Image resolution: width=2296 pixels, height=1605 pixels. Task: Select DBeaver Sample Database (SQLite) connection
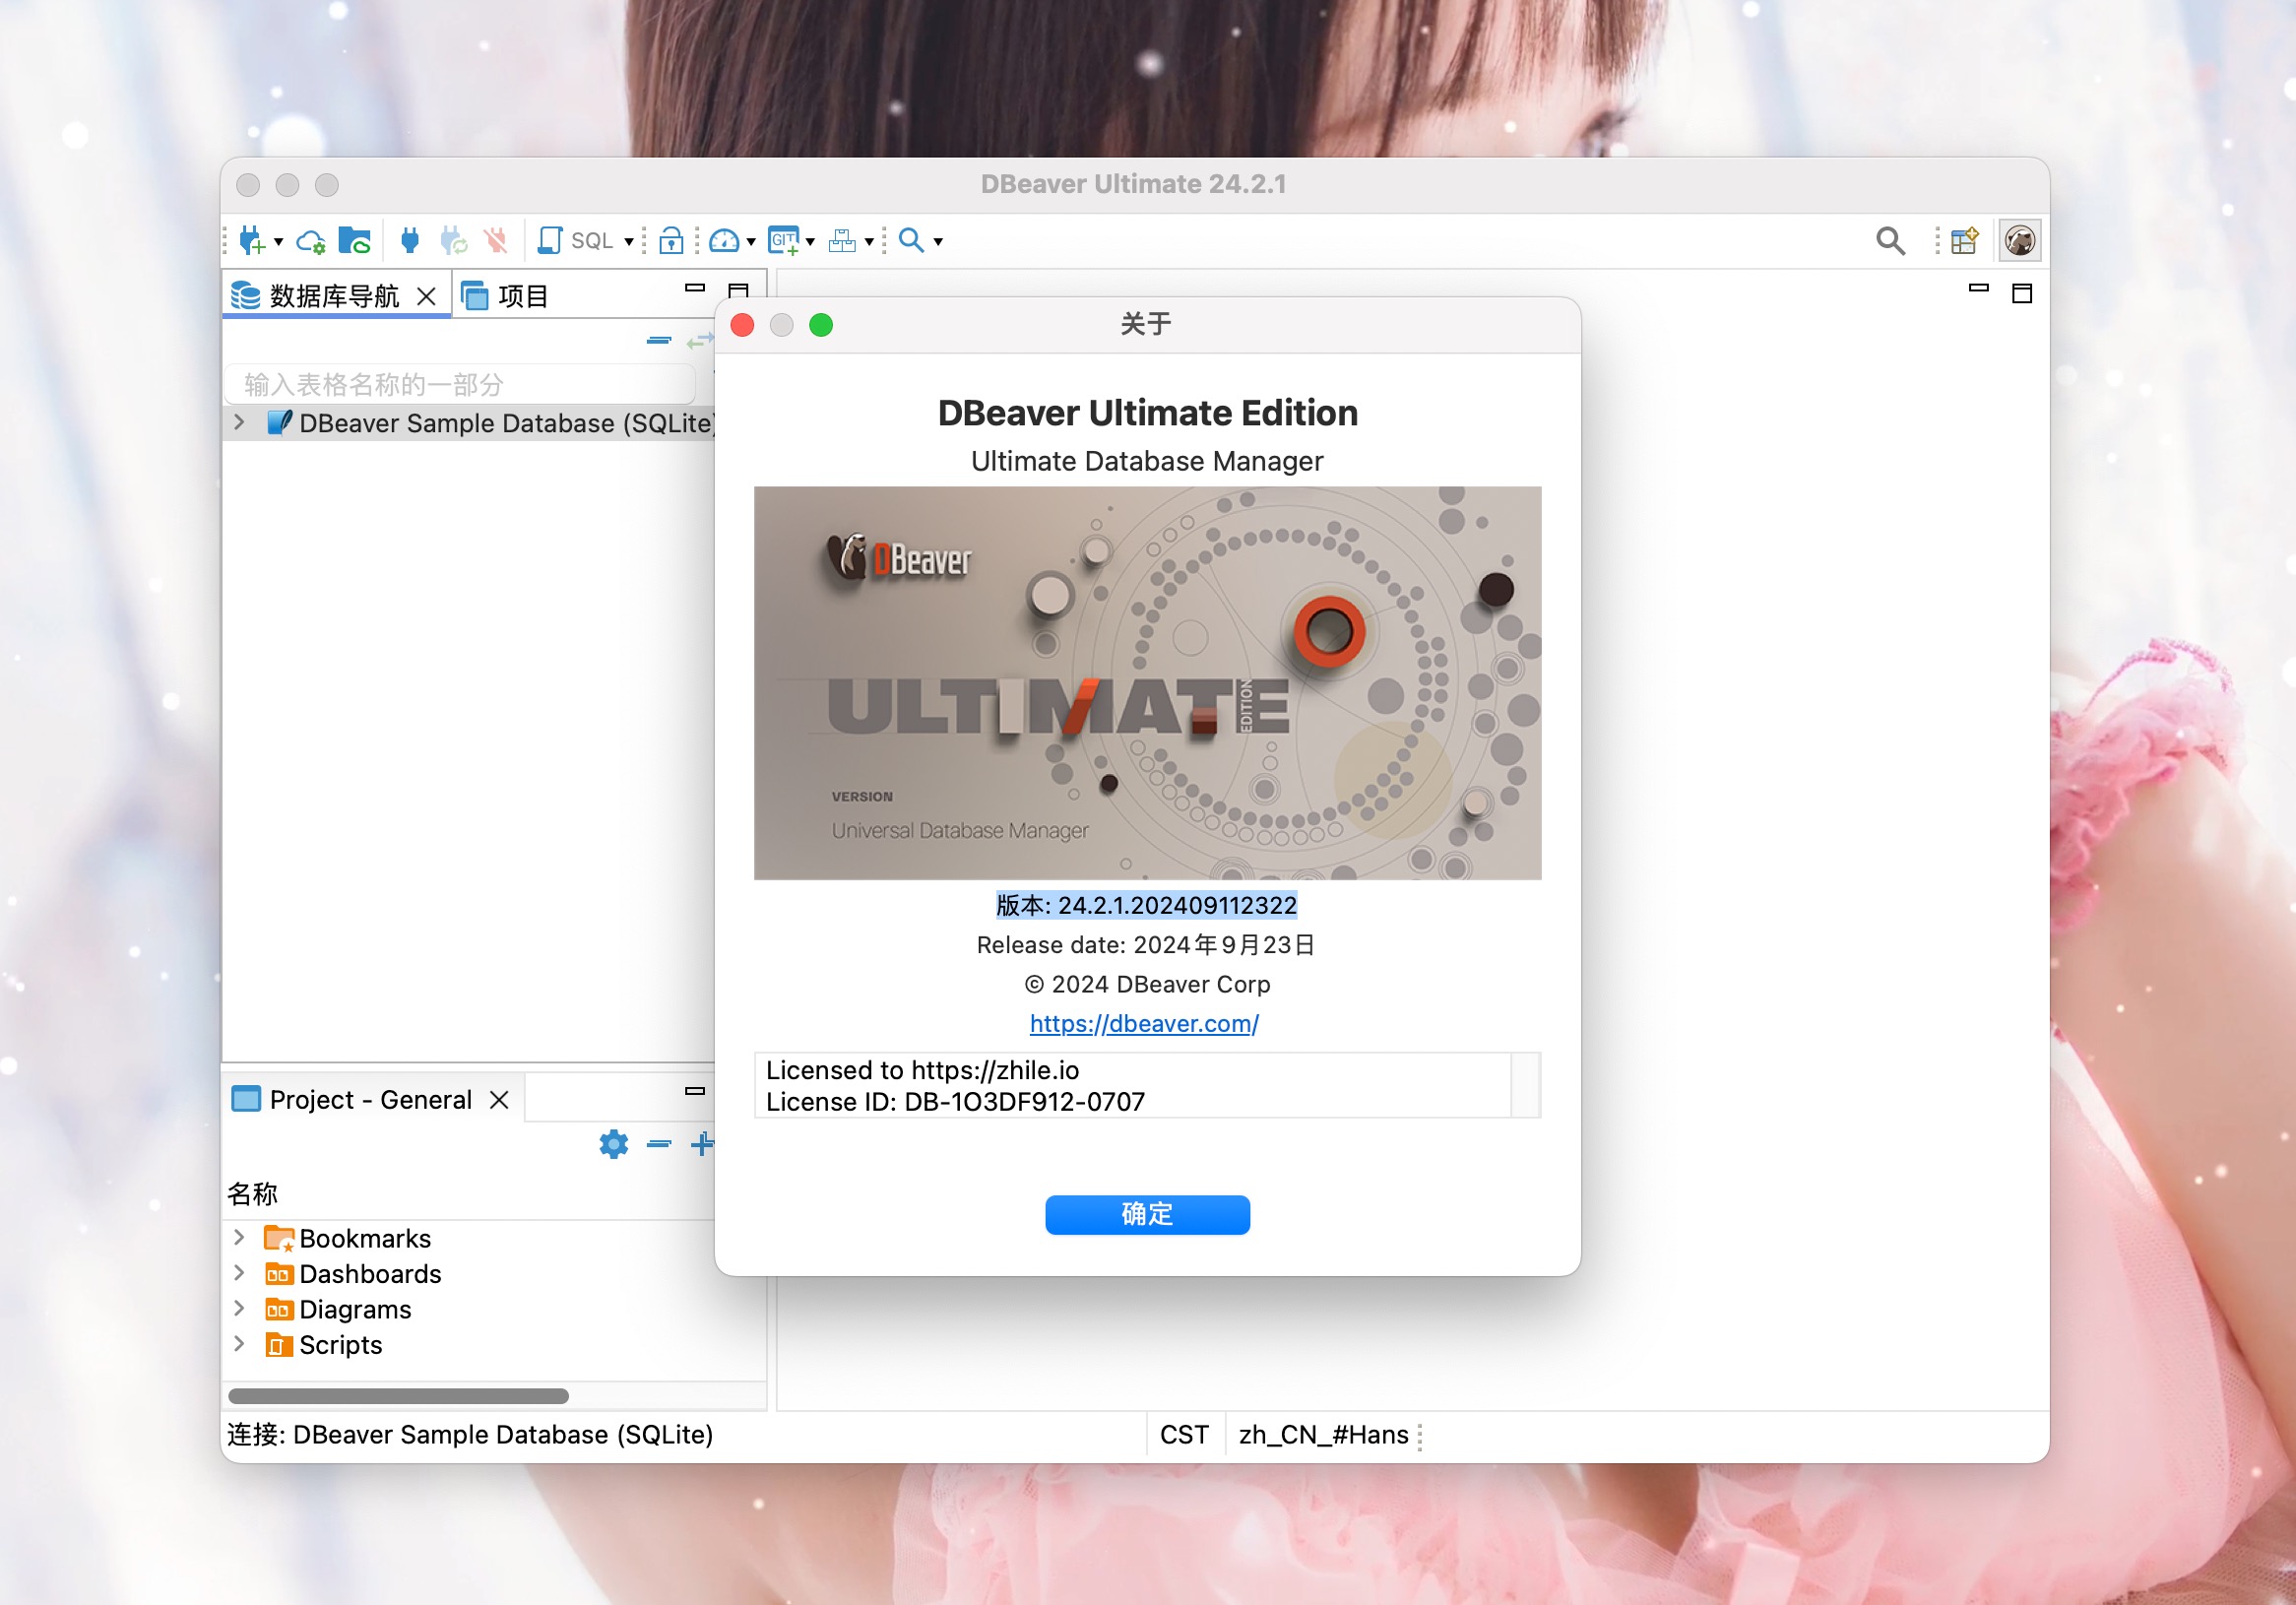tap(492, 423)
